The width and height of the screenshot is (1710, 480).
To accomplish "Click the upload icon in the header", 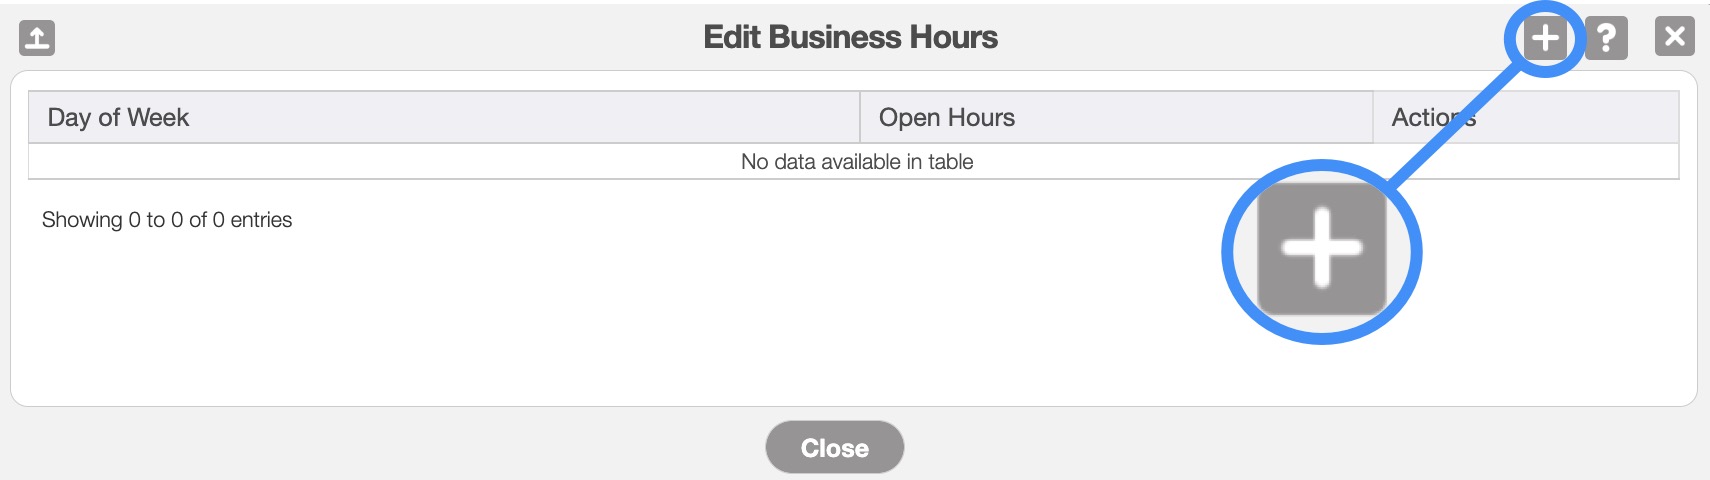I will [37, 38].
